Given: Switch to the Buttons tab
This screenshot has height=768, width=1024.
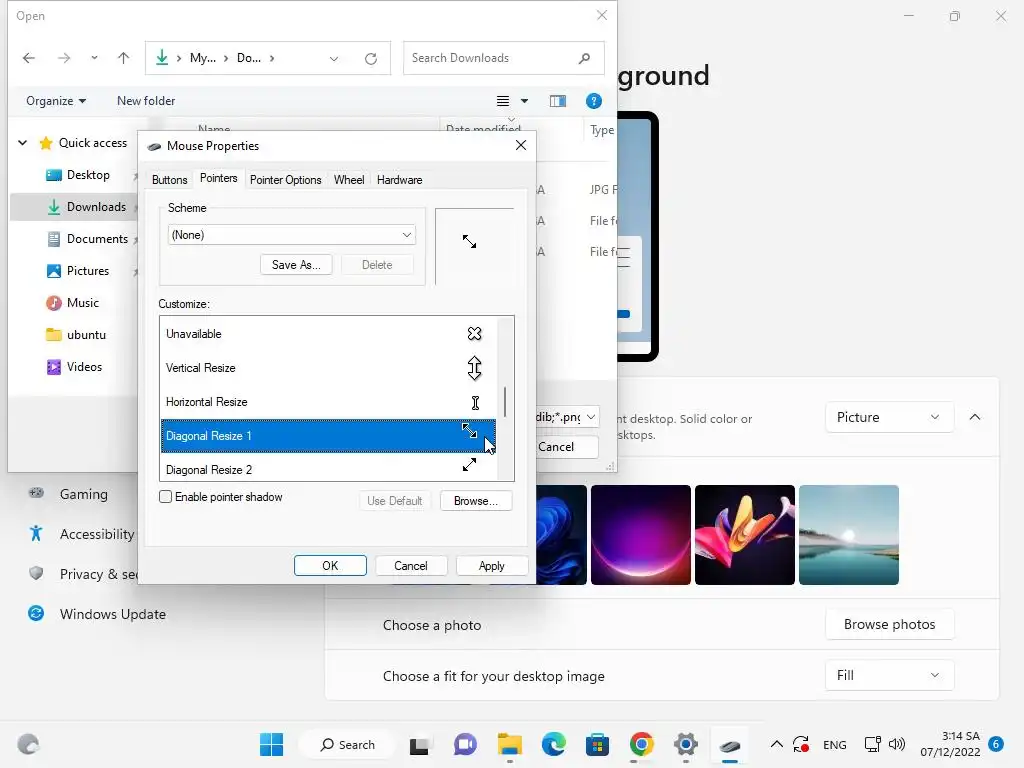Looking at the screenshot, I should point(169,180).
